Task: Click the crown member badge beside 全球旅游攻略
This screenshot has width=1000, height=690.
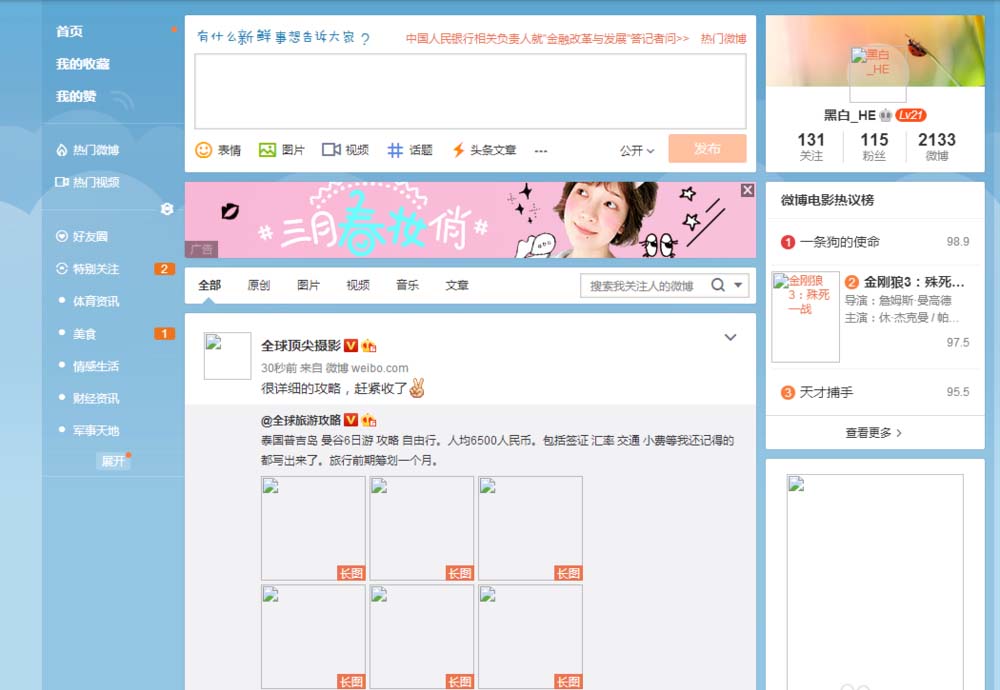Action: pos(369,420)
